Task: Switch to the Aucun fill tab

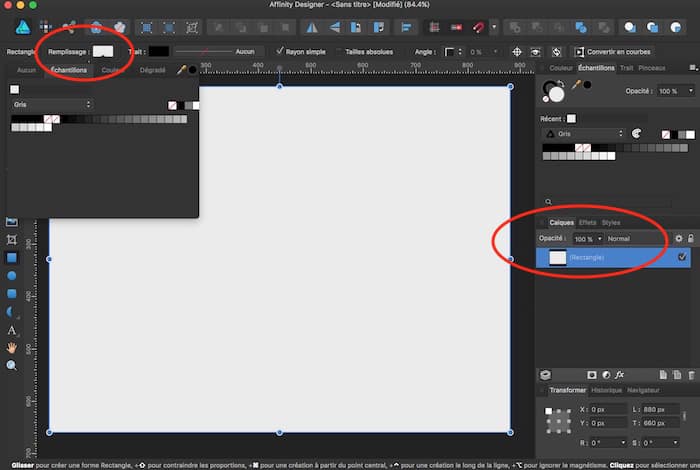Action: tap(26, 70)
